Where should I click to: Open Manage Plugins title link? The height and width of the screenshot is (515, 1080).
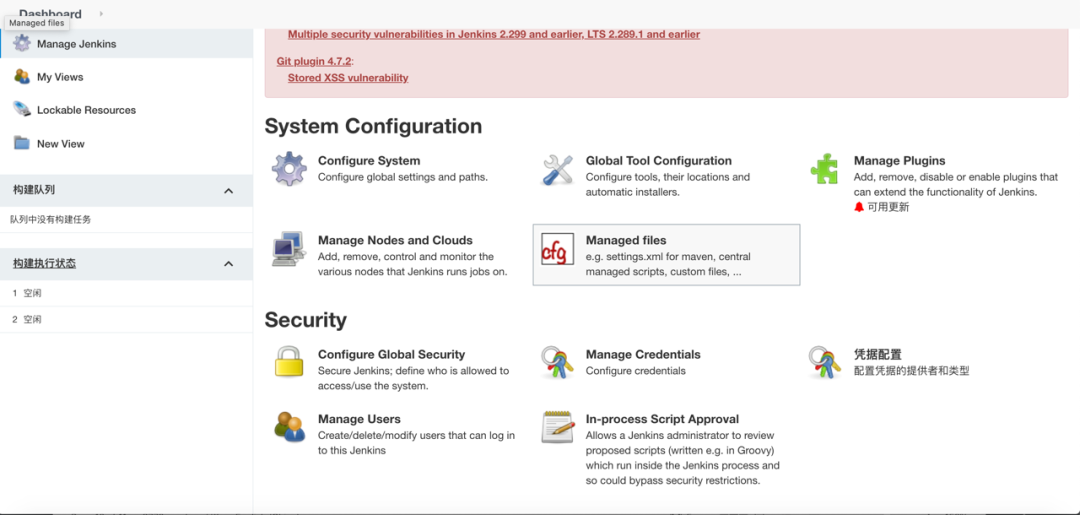(x=900, y=160)
